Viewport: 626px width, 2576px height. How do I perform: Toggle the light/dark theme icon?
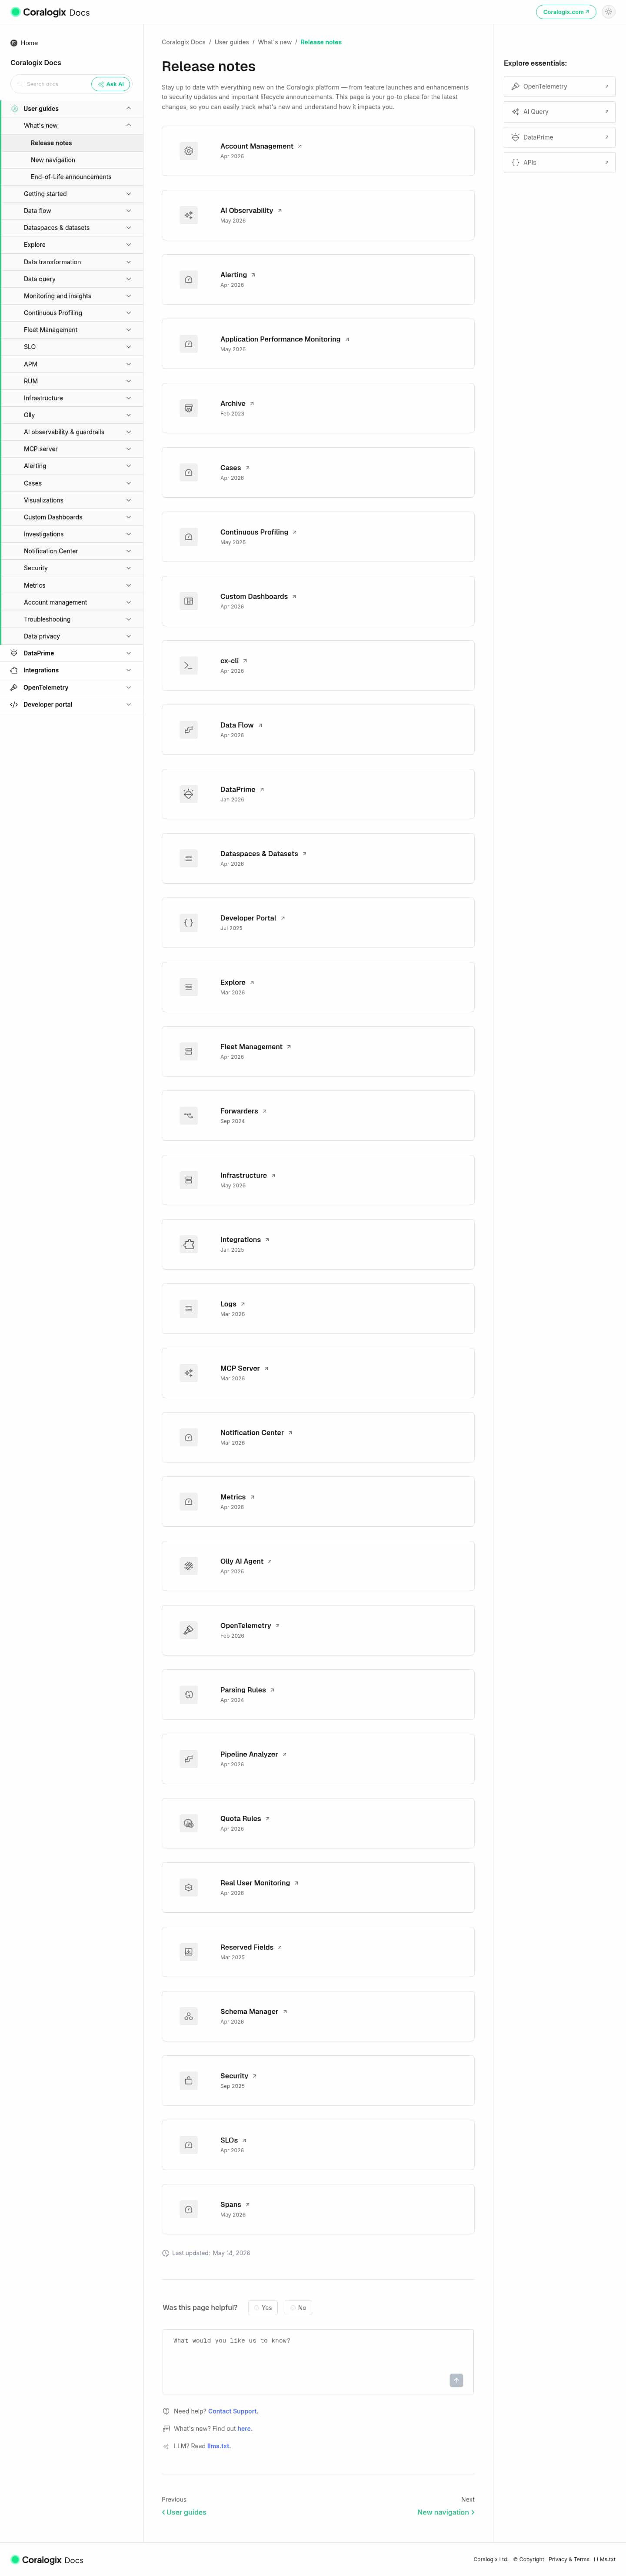coord(608,12)
